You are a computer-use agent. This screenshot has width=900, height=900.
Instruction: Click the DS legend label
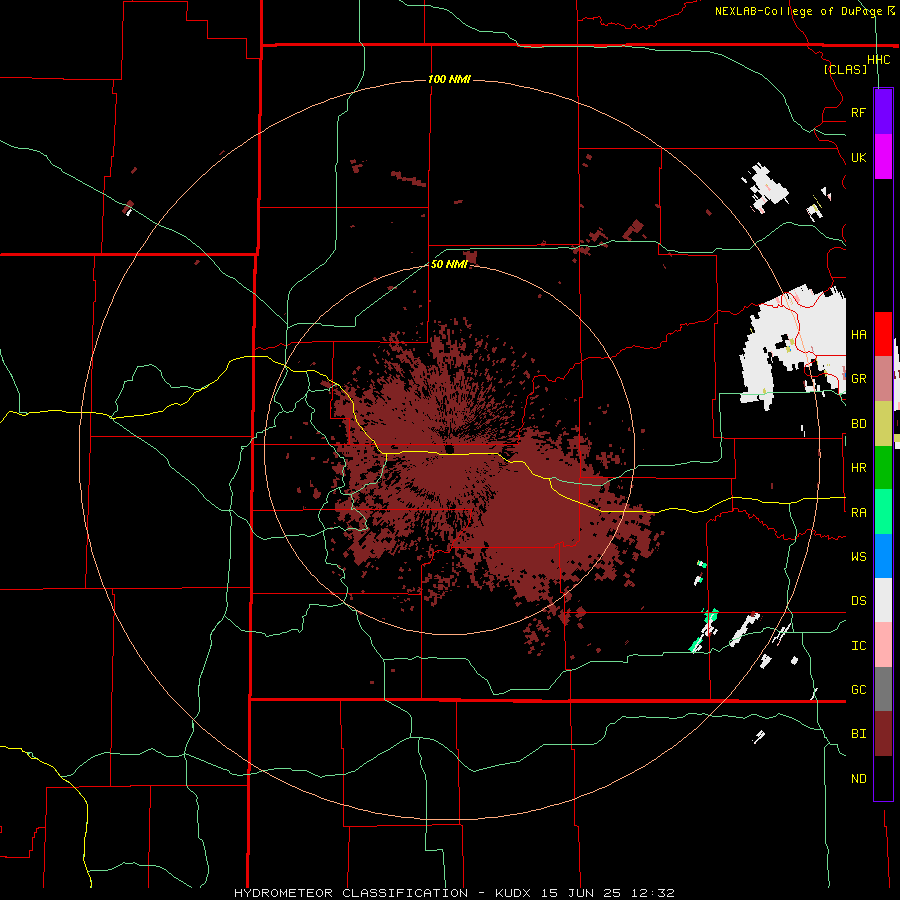(858, 601)
